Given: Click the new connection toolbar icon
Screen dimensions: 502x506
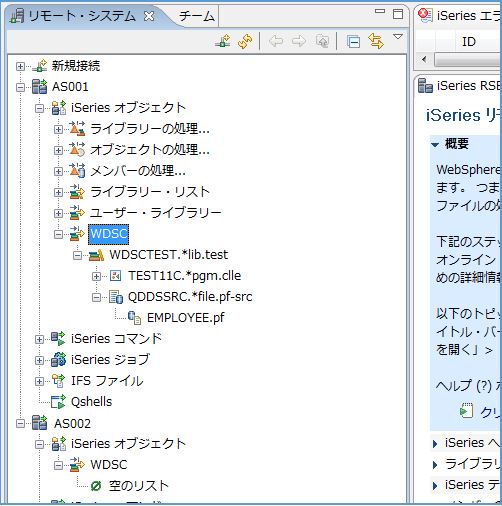Looking at the screenshot, I should [x=223, y=41].
